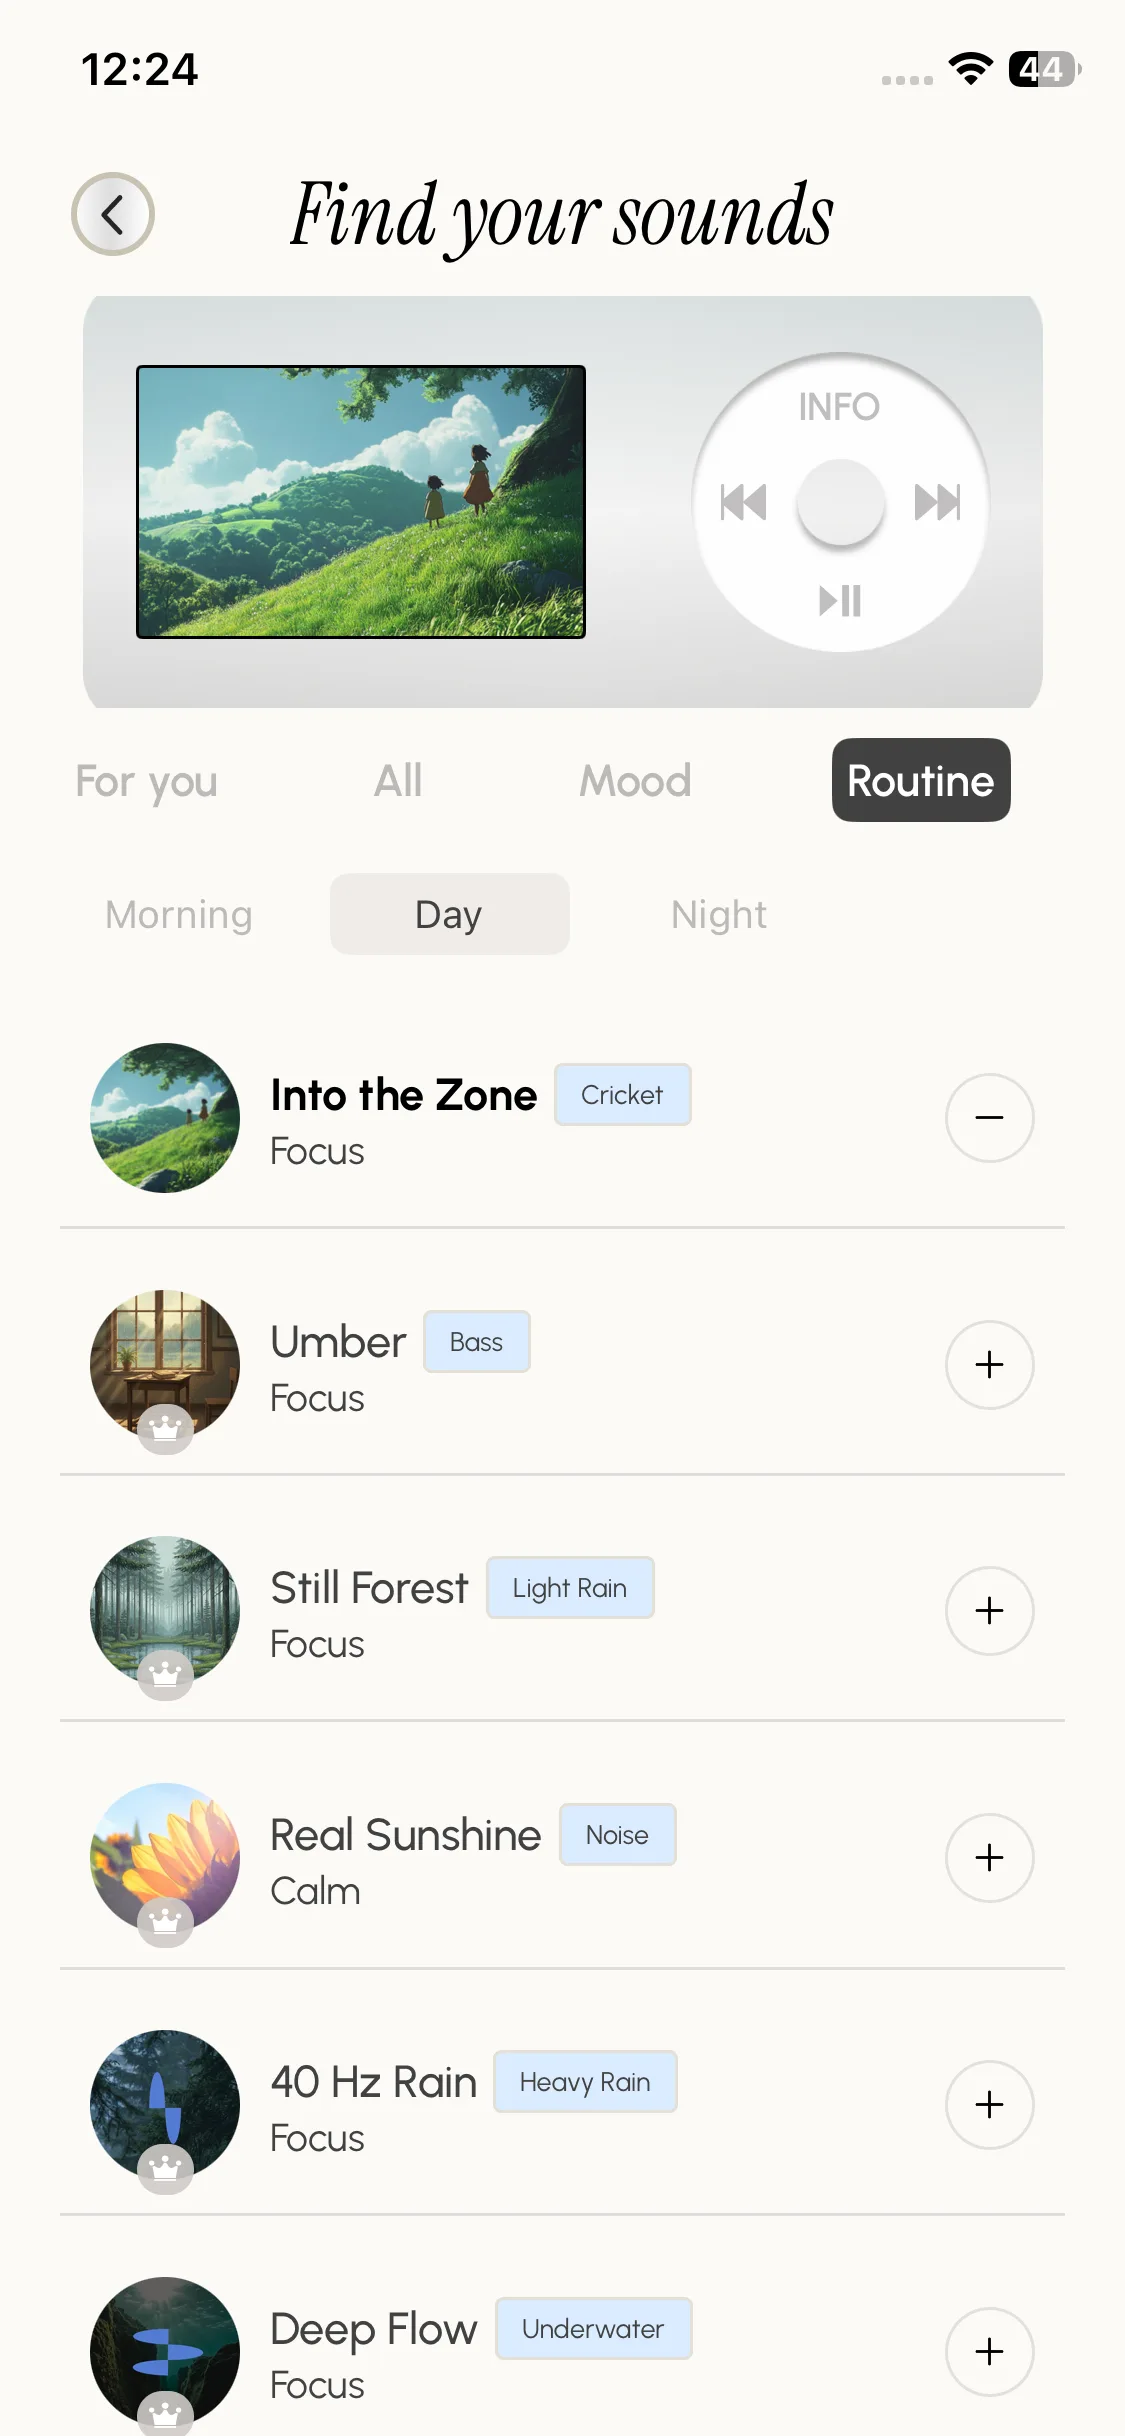The width and height of the screenshot is (1125, 2436).
Task: Choose the Morning routine filter
Action: (x=179, y=915)
